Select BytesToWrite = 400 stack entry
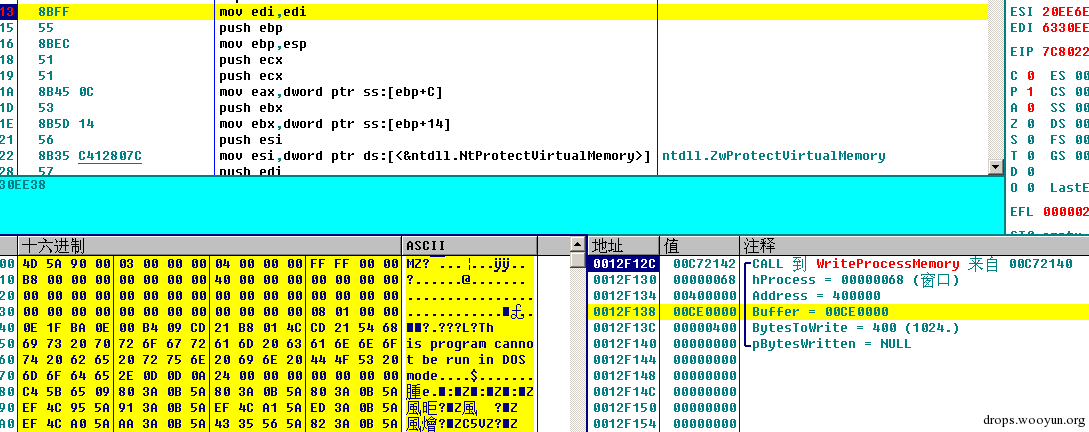The height and width of the screenshot is (432, 1089). [857, 328]
